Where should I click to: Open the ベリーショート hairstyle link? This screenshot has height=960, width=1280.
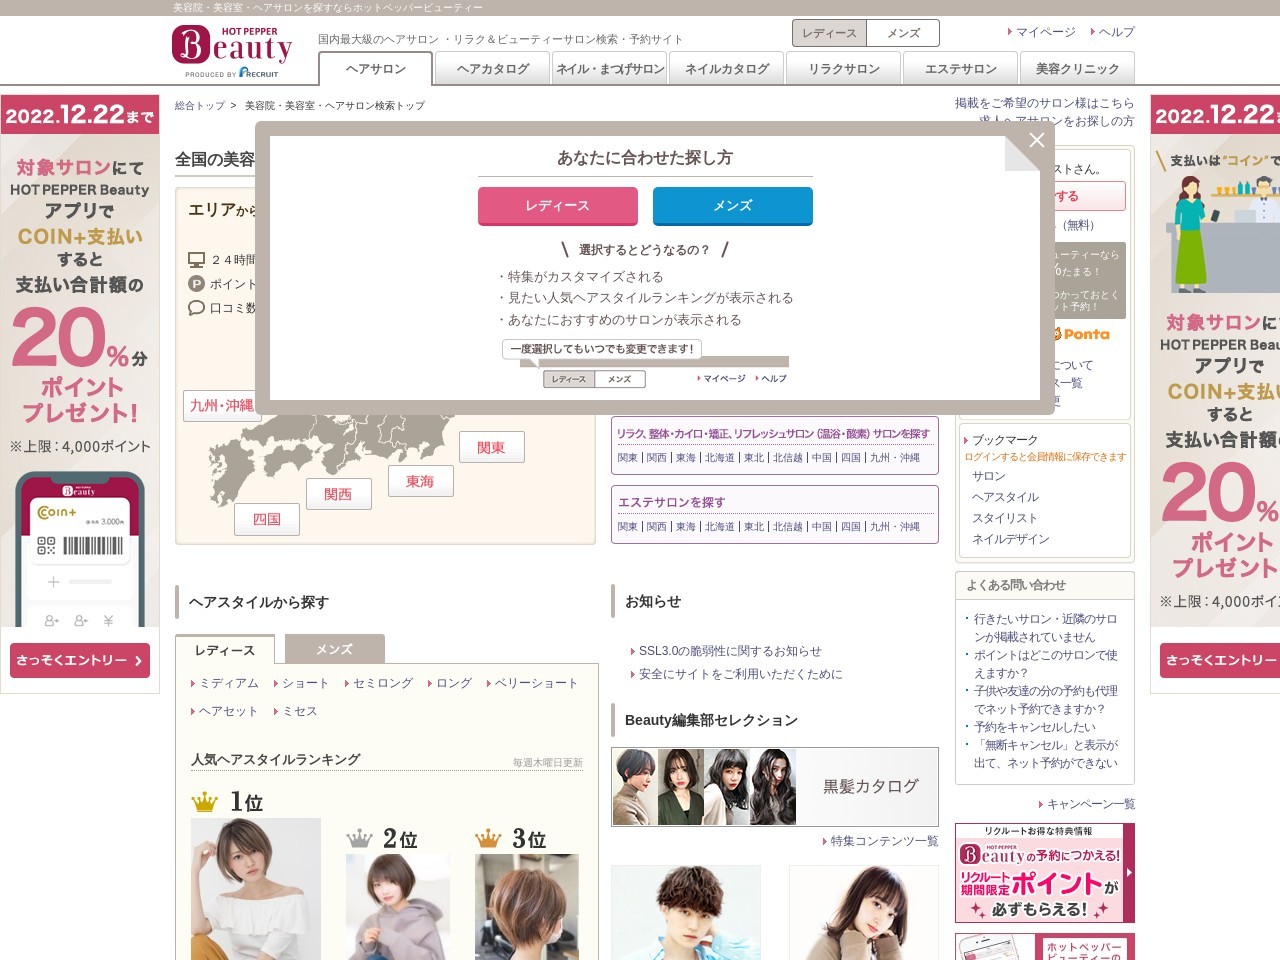tap(536, 683)
